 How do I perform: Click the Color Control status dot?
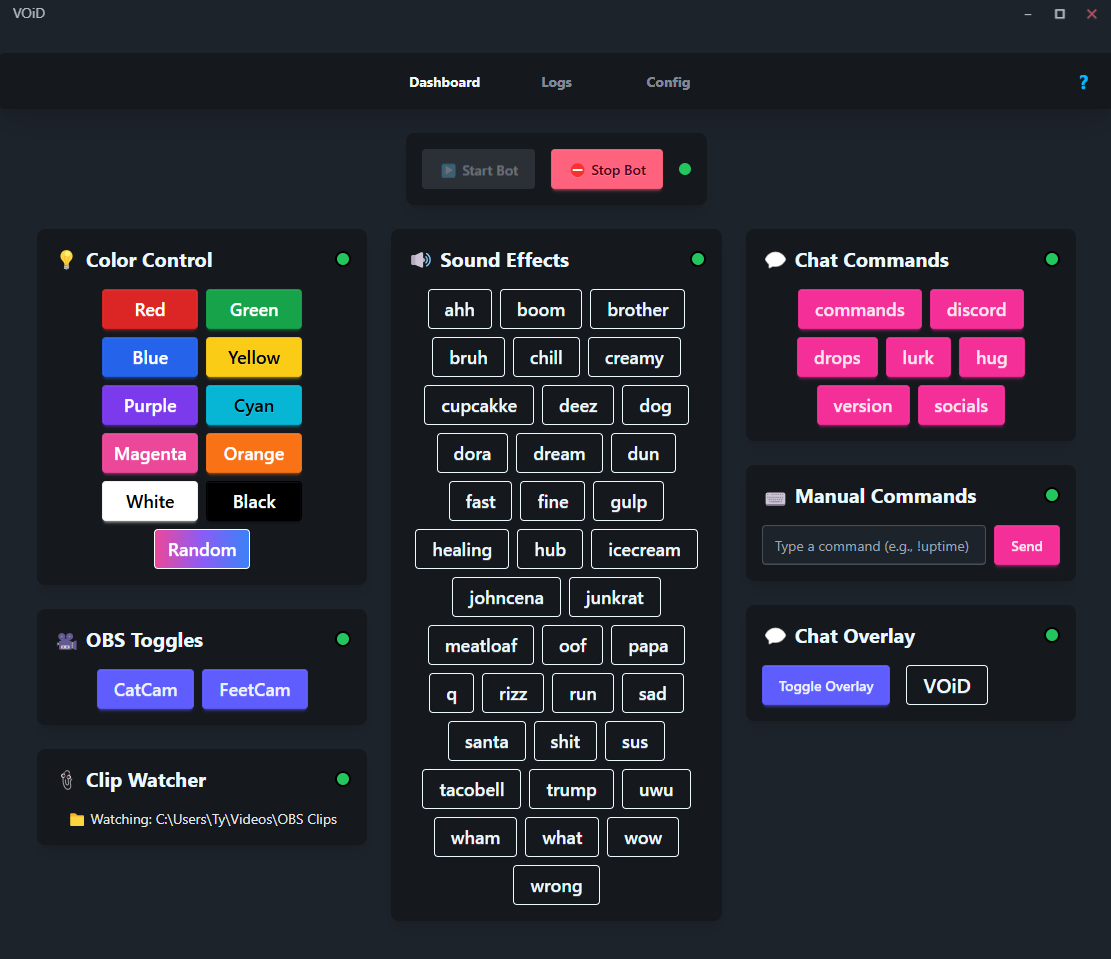point(343,259)
